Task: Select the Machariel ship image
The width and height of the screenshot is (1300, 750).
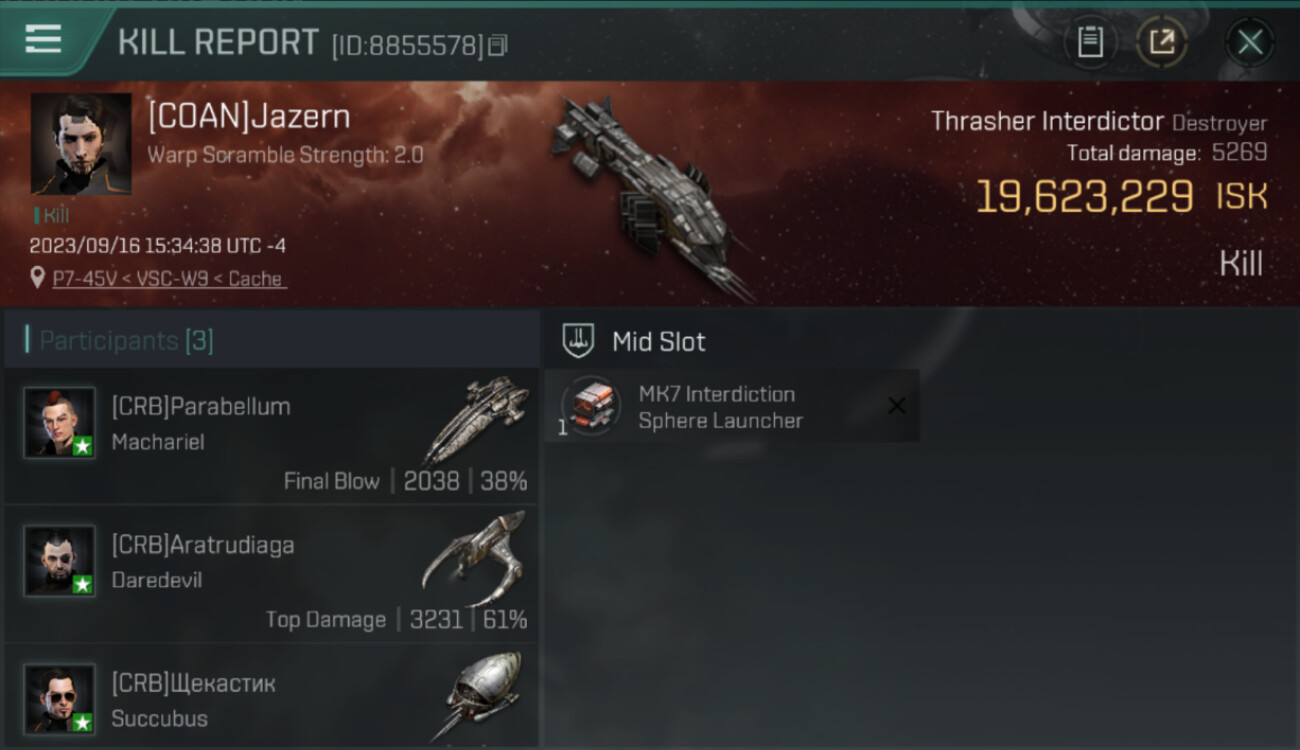Action: [x=476, y=420]
